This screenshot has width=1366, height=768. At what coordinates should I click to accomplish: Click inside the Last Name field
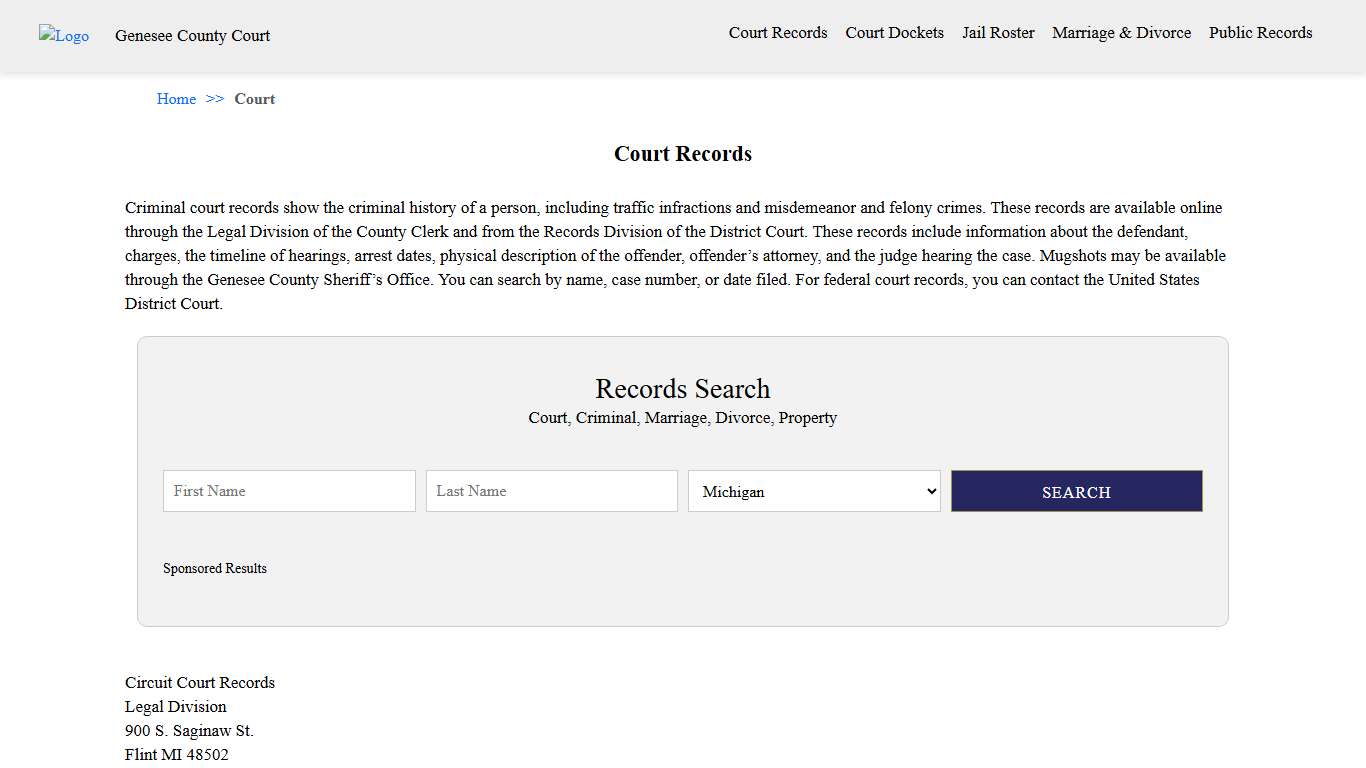click(x=551, y=491)
